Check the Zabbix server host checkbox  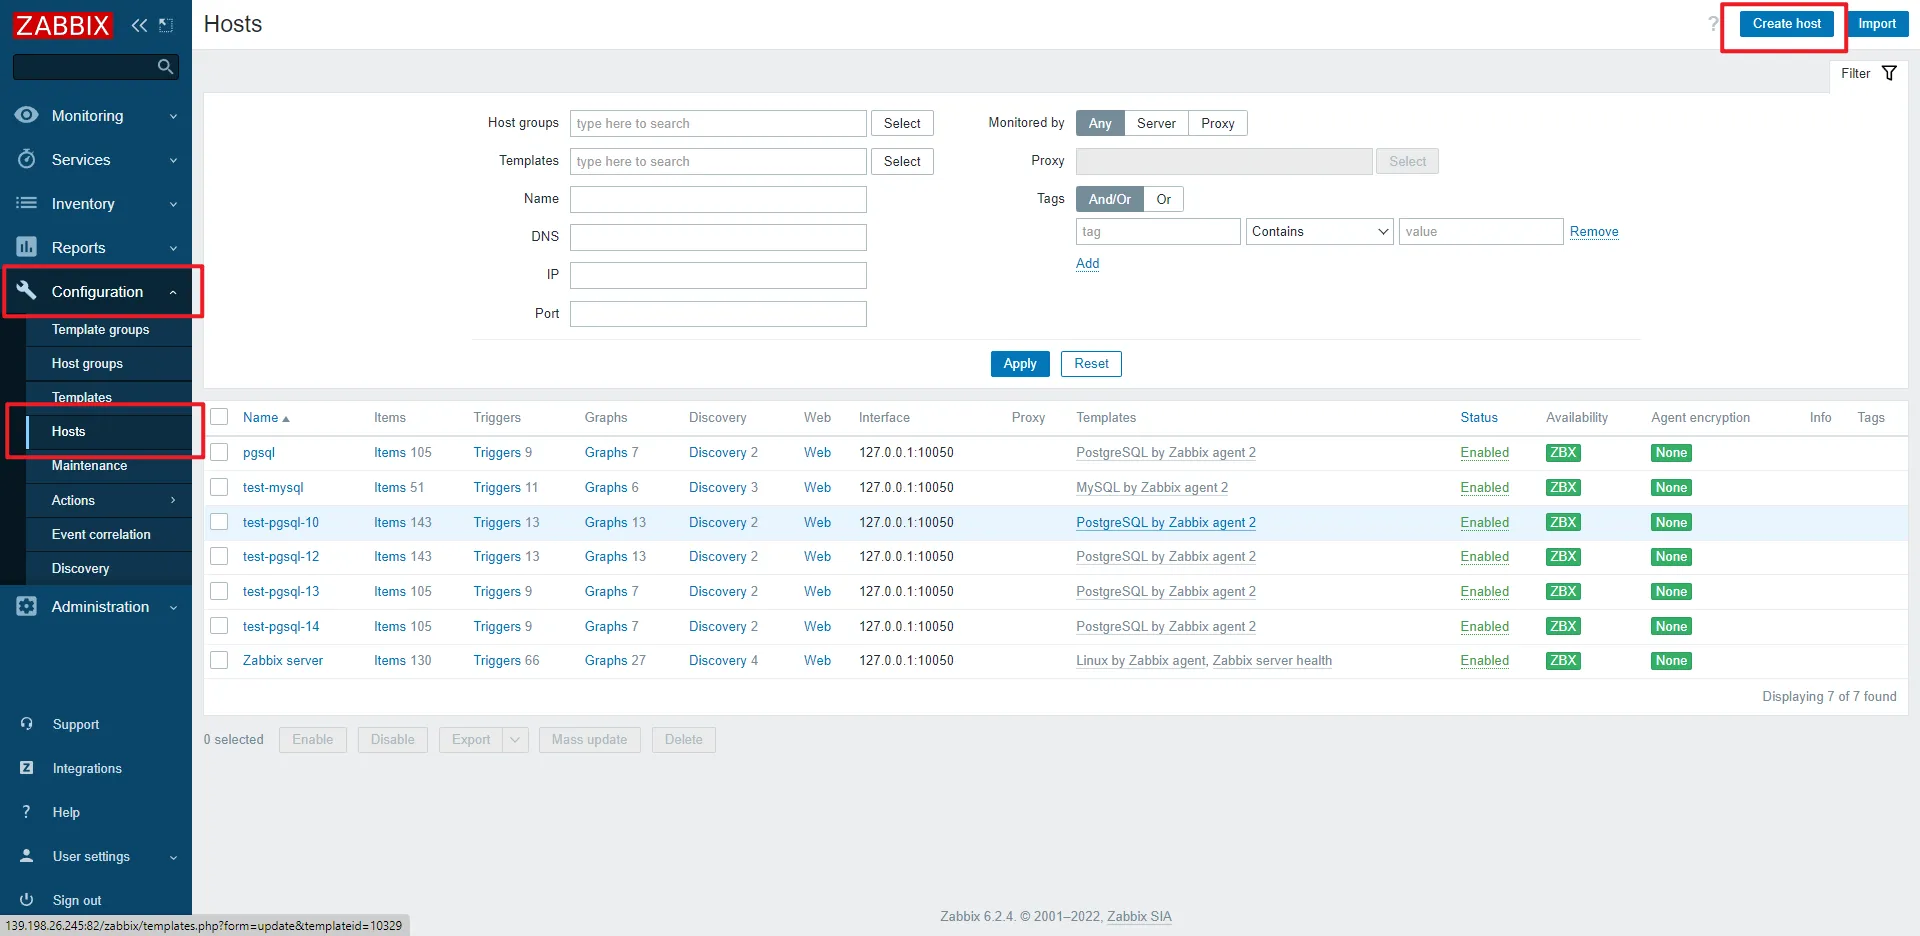click(220, 660)
